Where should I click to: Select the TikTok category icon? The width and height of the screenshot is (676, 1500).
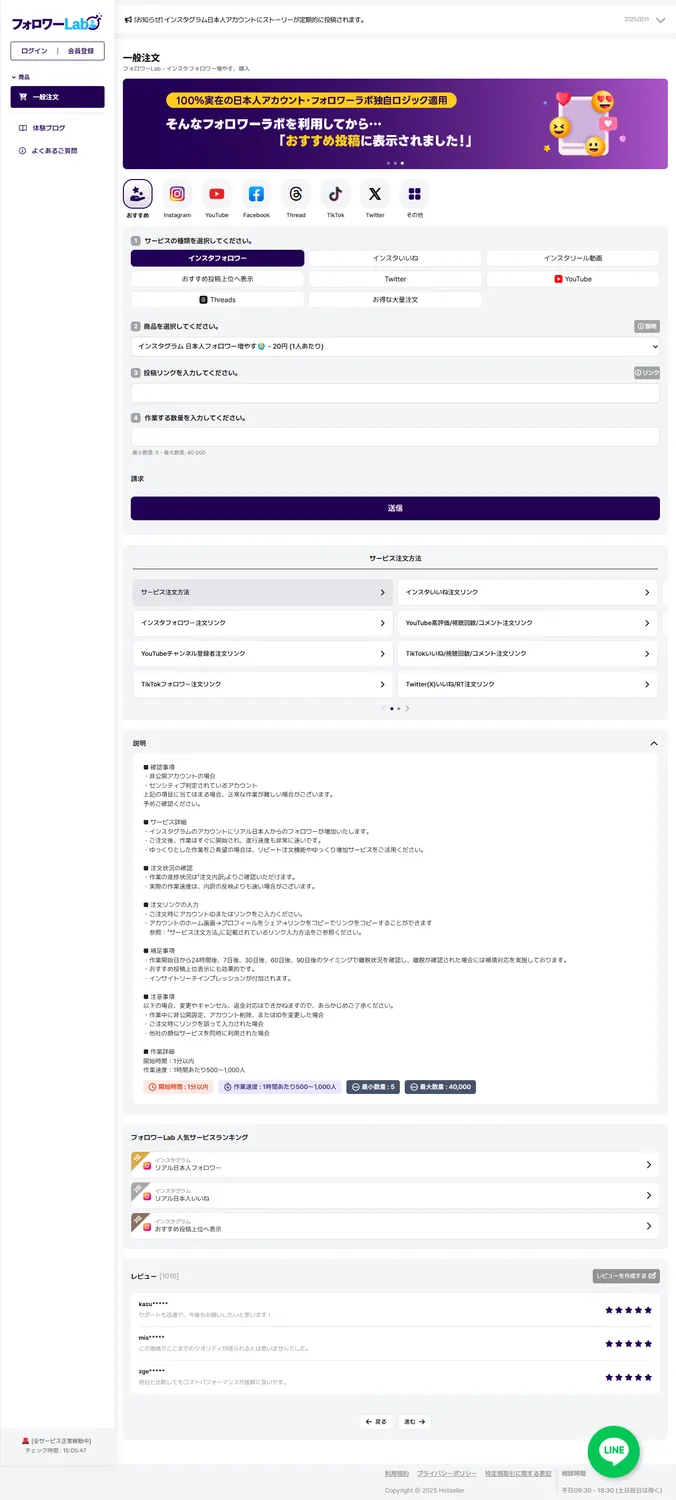(x=335, y=194)
